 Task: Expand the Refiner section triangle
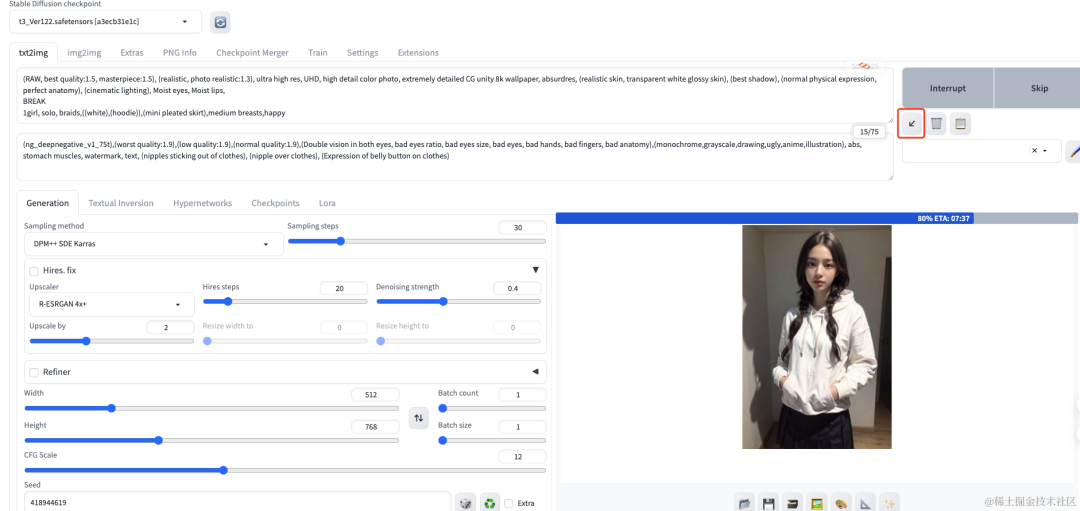click(x=535, y=372)
